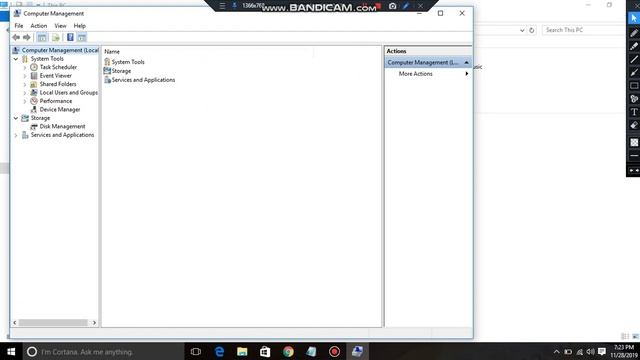
Task: Open Google Chrome from the taskbar
Action: click(288, 351)
